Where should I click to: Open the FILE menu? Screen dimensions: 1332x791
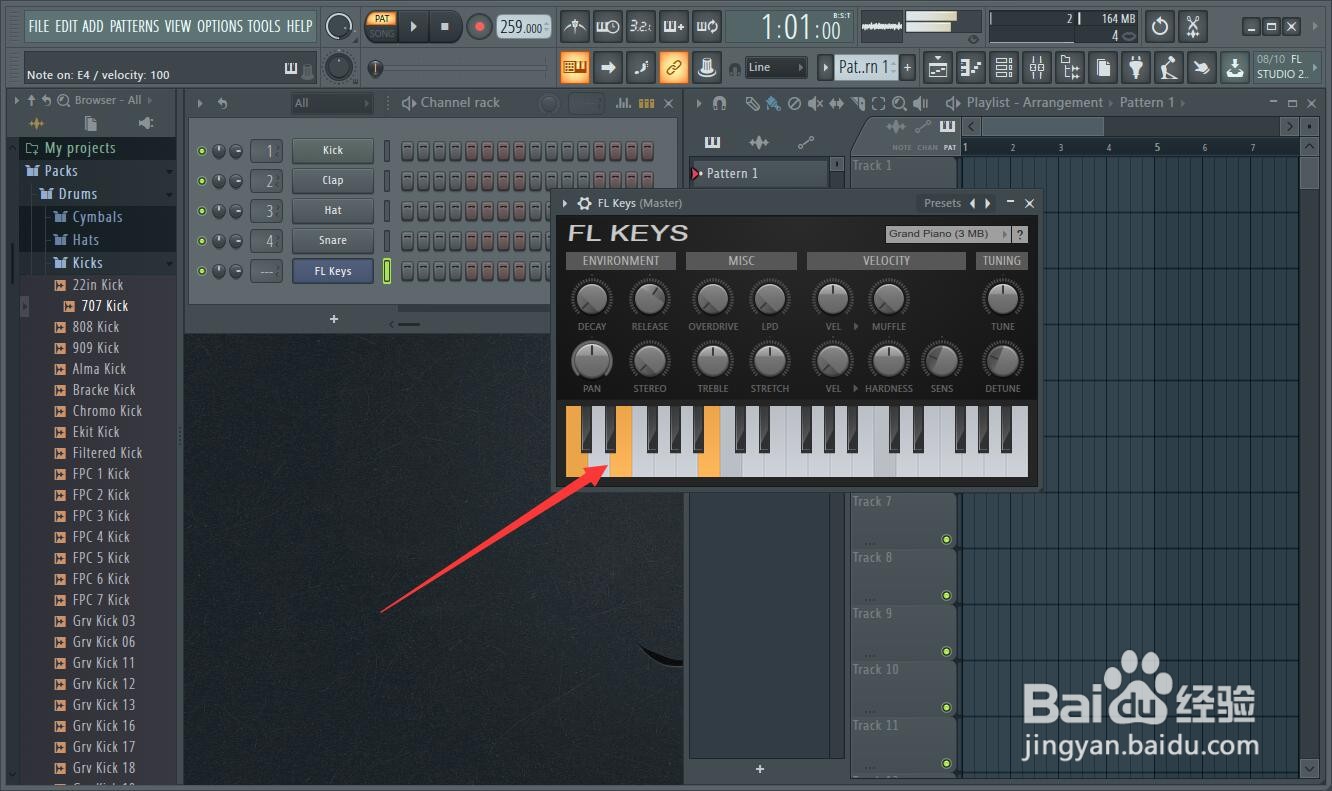point(39,26)
